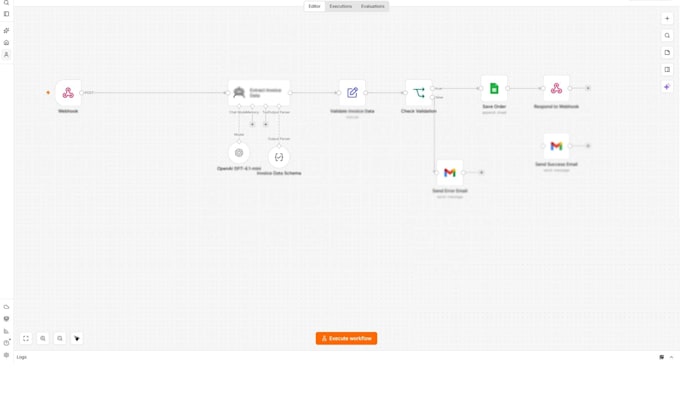Click the Invoice Data Schema label text
The image size is (680, 411).
[x=279, y=173]
